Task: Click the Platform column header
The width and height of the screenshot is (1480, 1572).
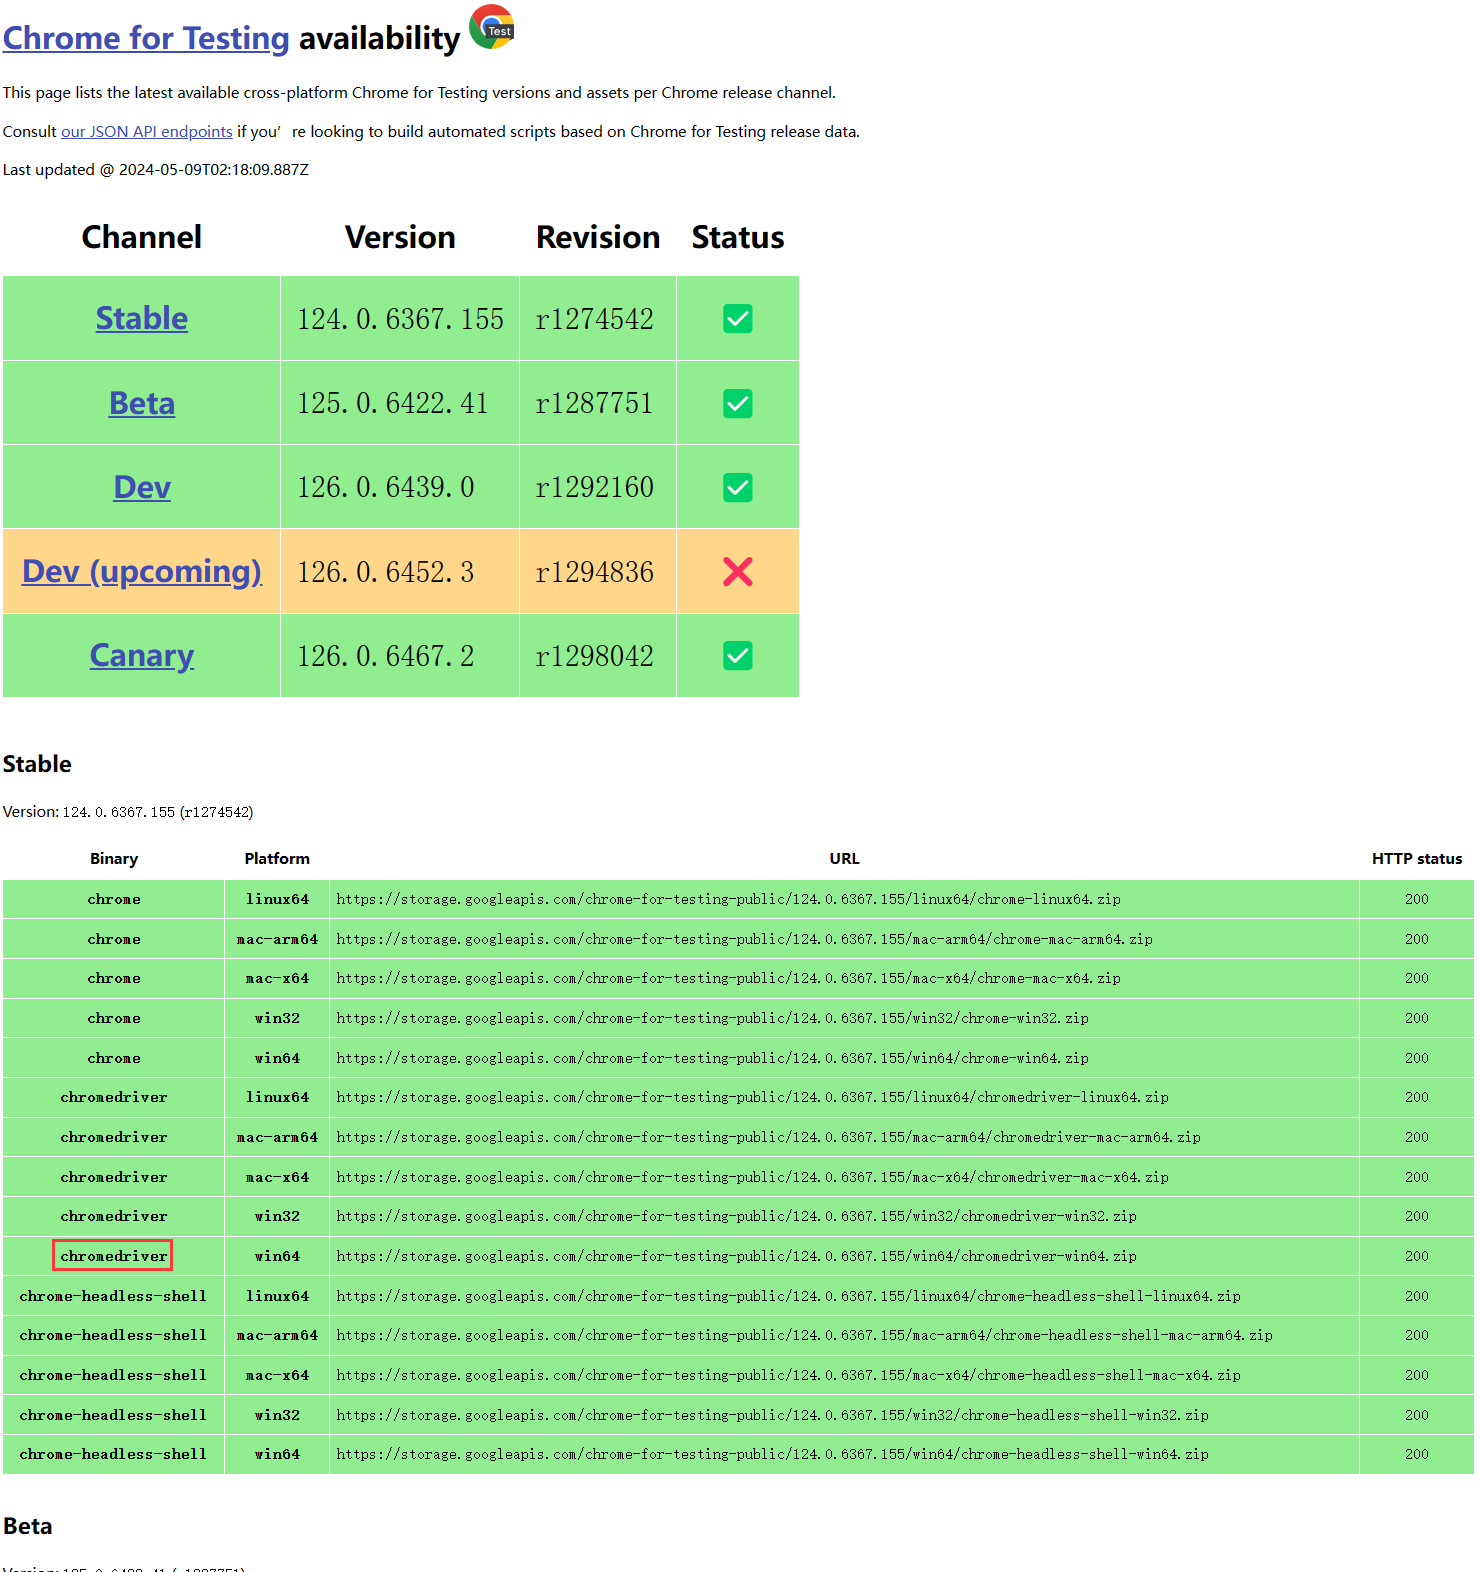Action: pos(277,859)
